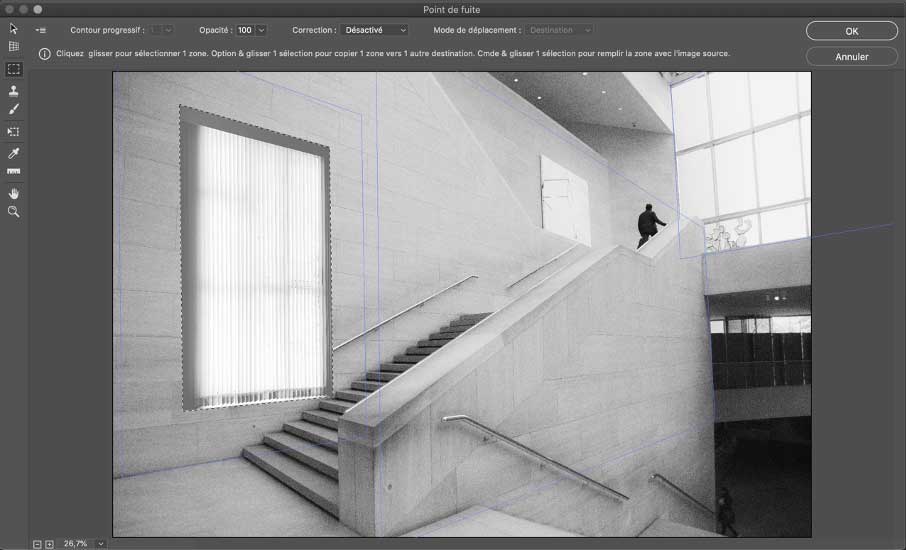Image resolution: width=906 pixels, height=550 pixels.
Task: Click the Mode de déplacement label
Action: [477, 30]
